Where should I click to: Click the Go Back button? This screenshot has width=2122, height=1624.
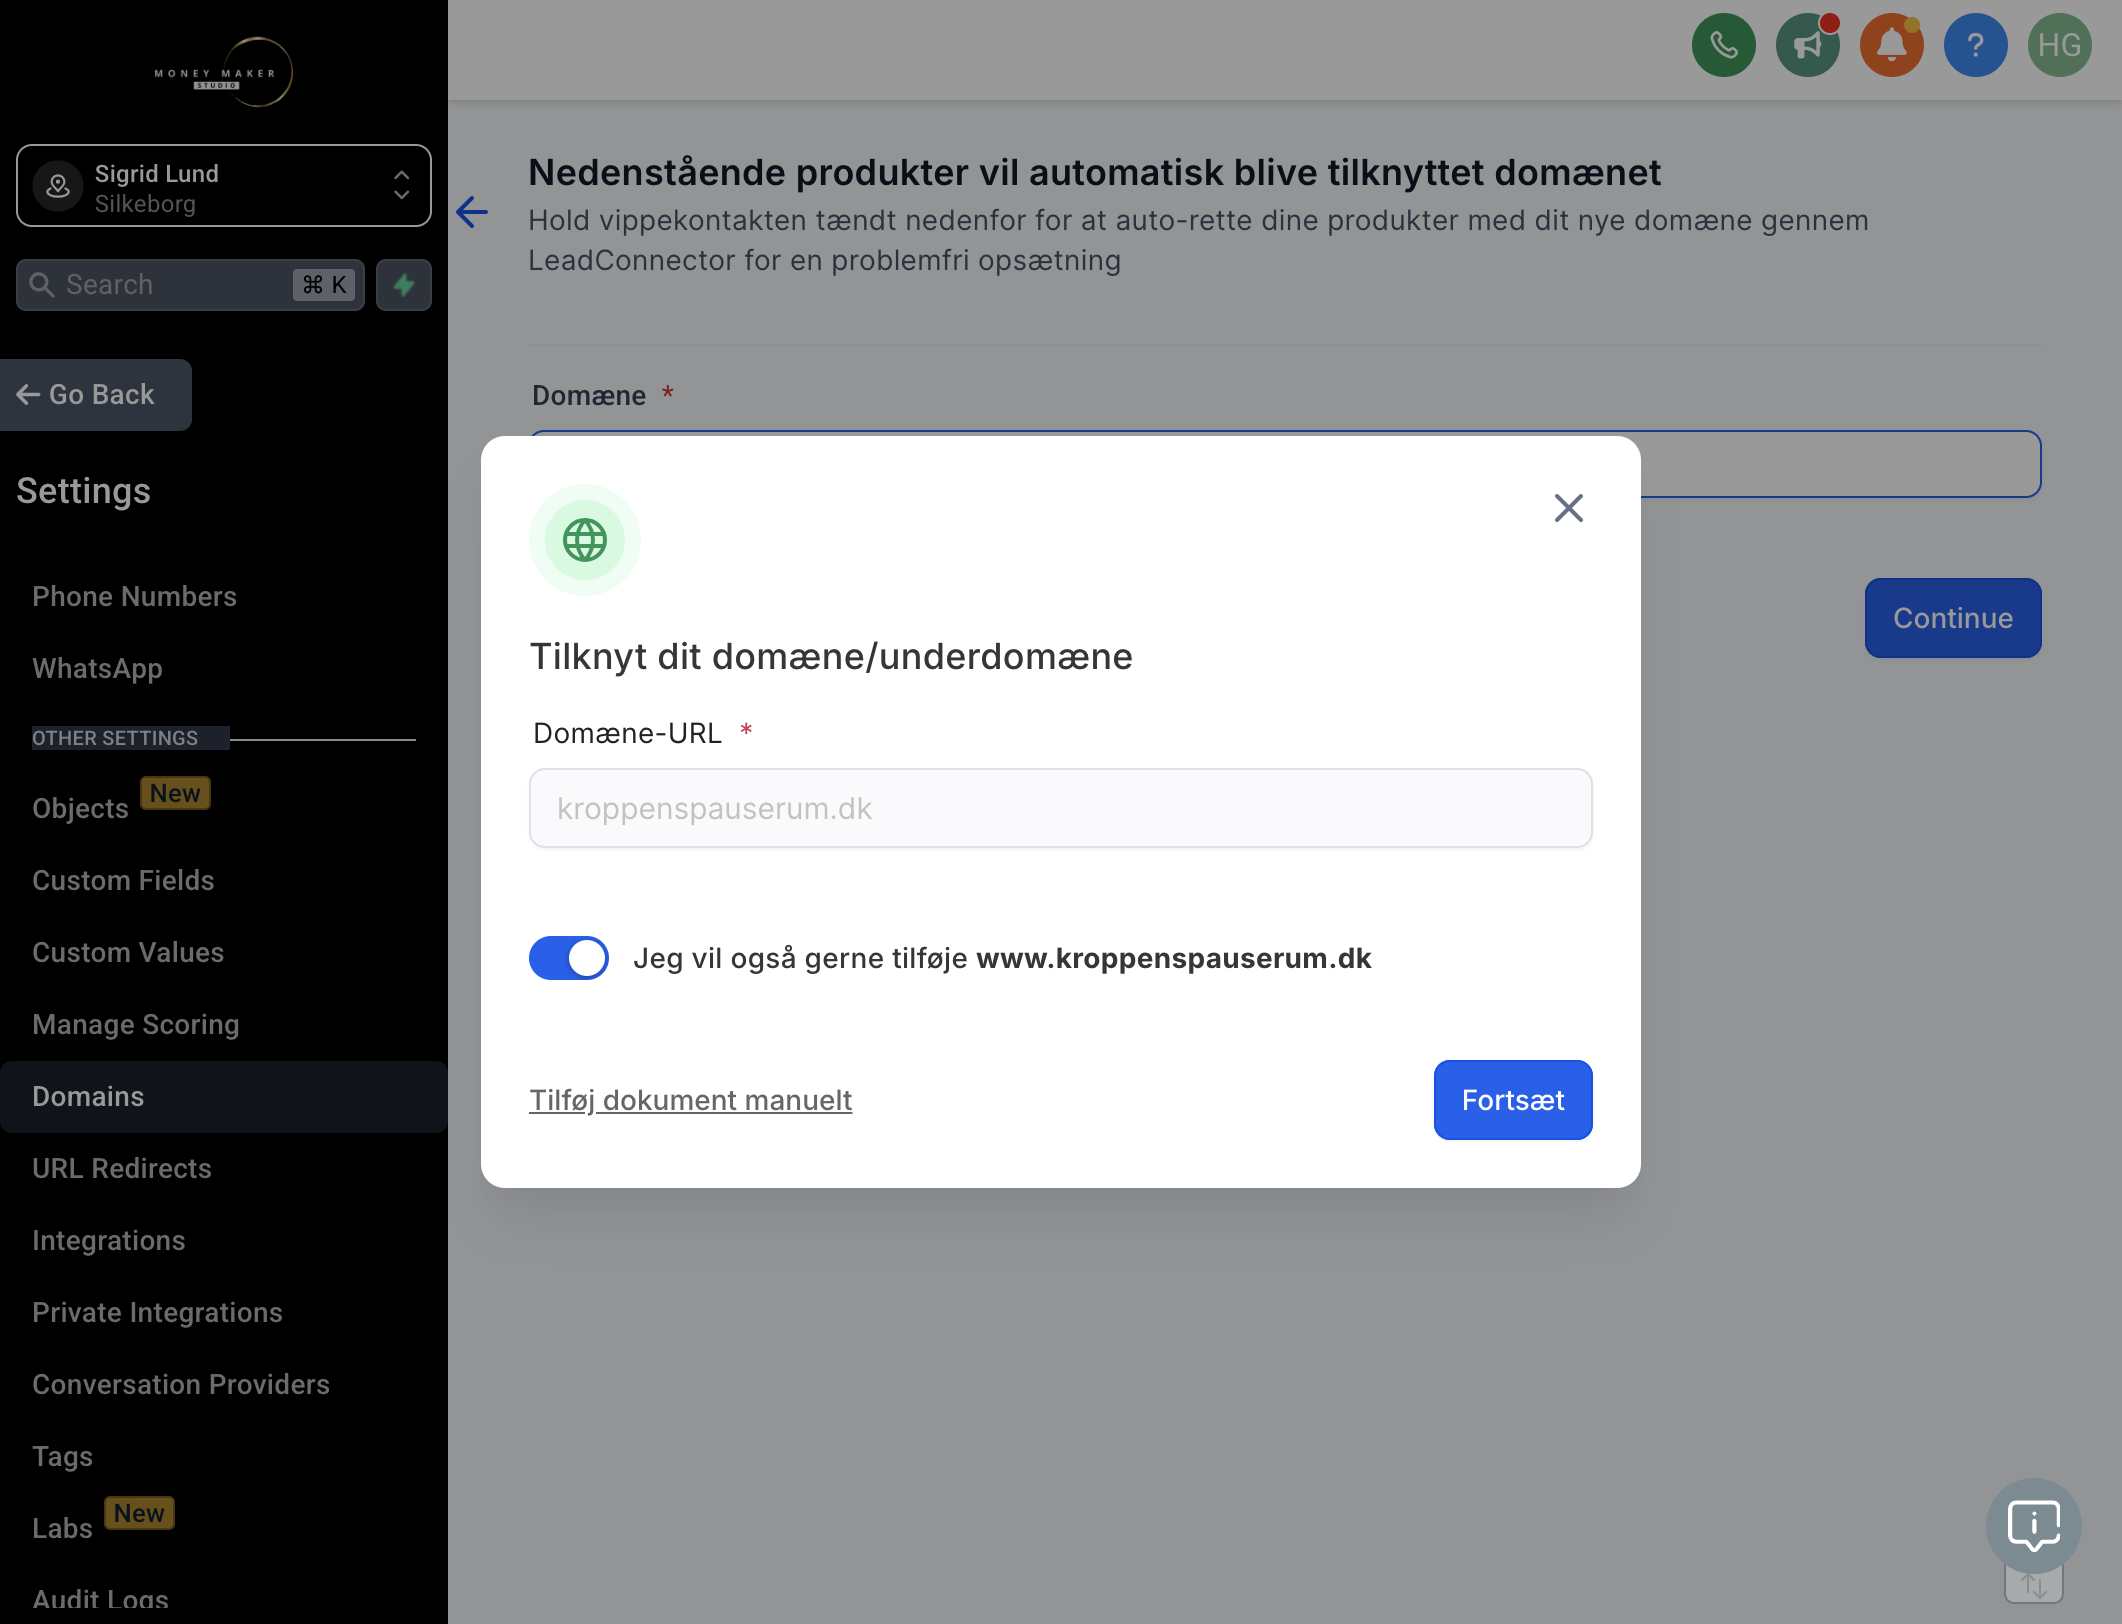pyautogui.click(x=96, y=395)
